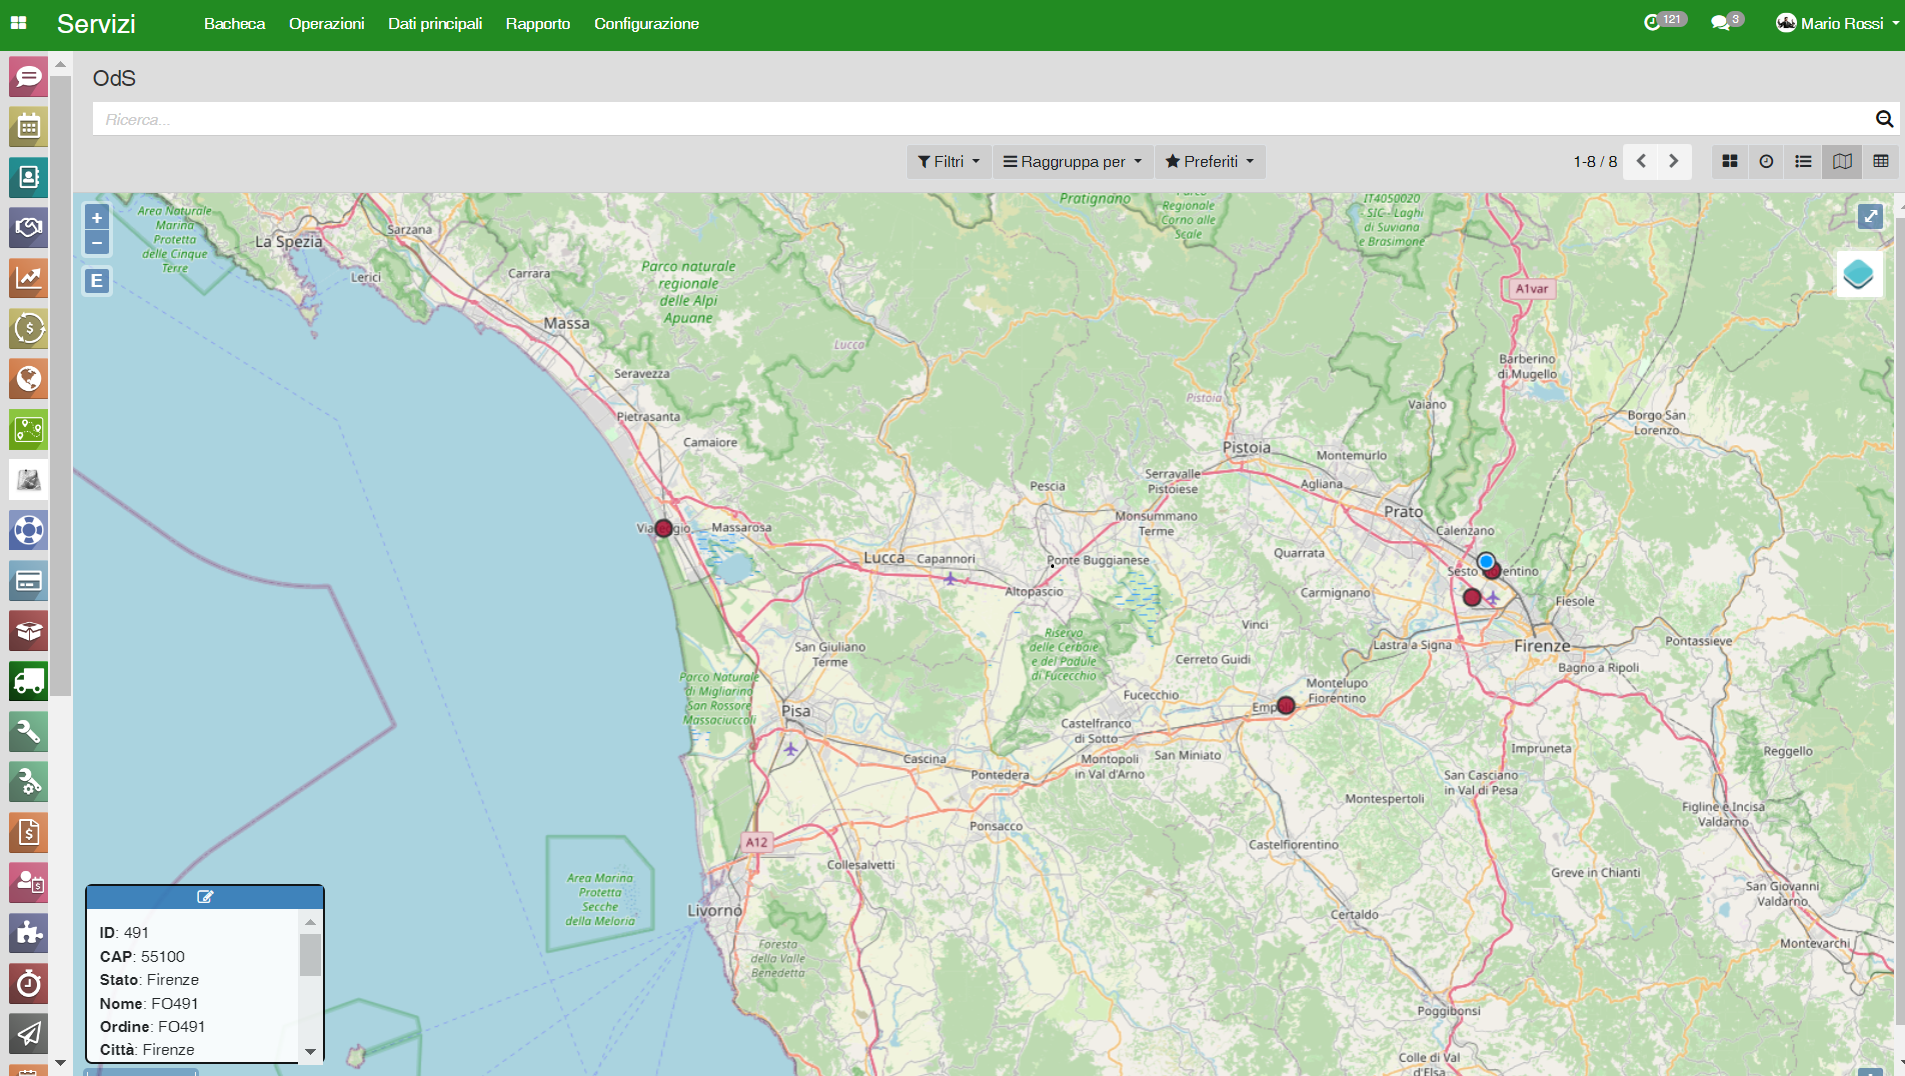
Task: Toggle fullscreen map mode
Action: pyautogui.click(x=1870, y=216)
